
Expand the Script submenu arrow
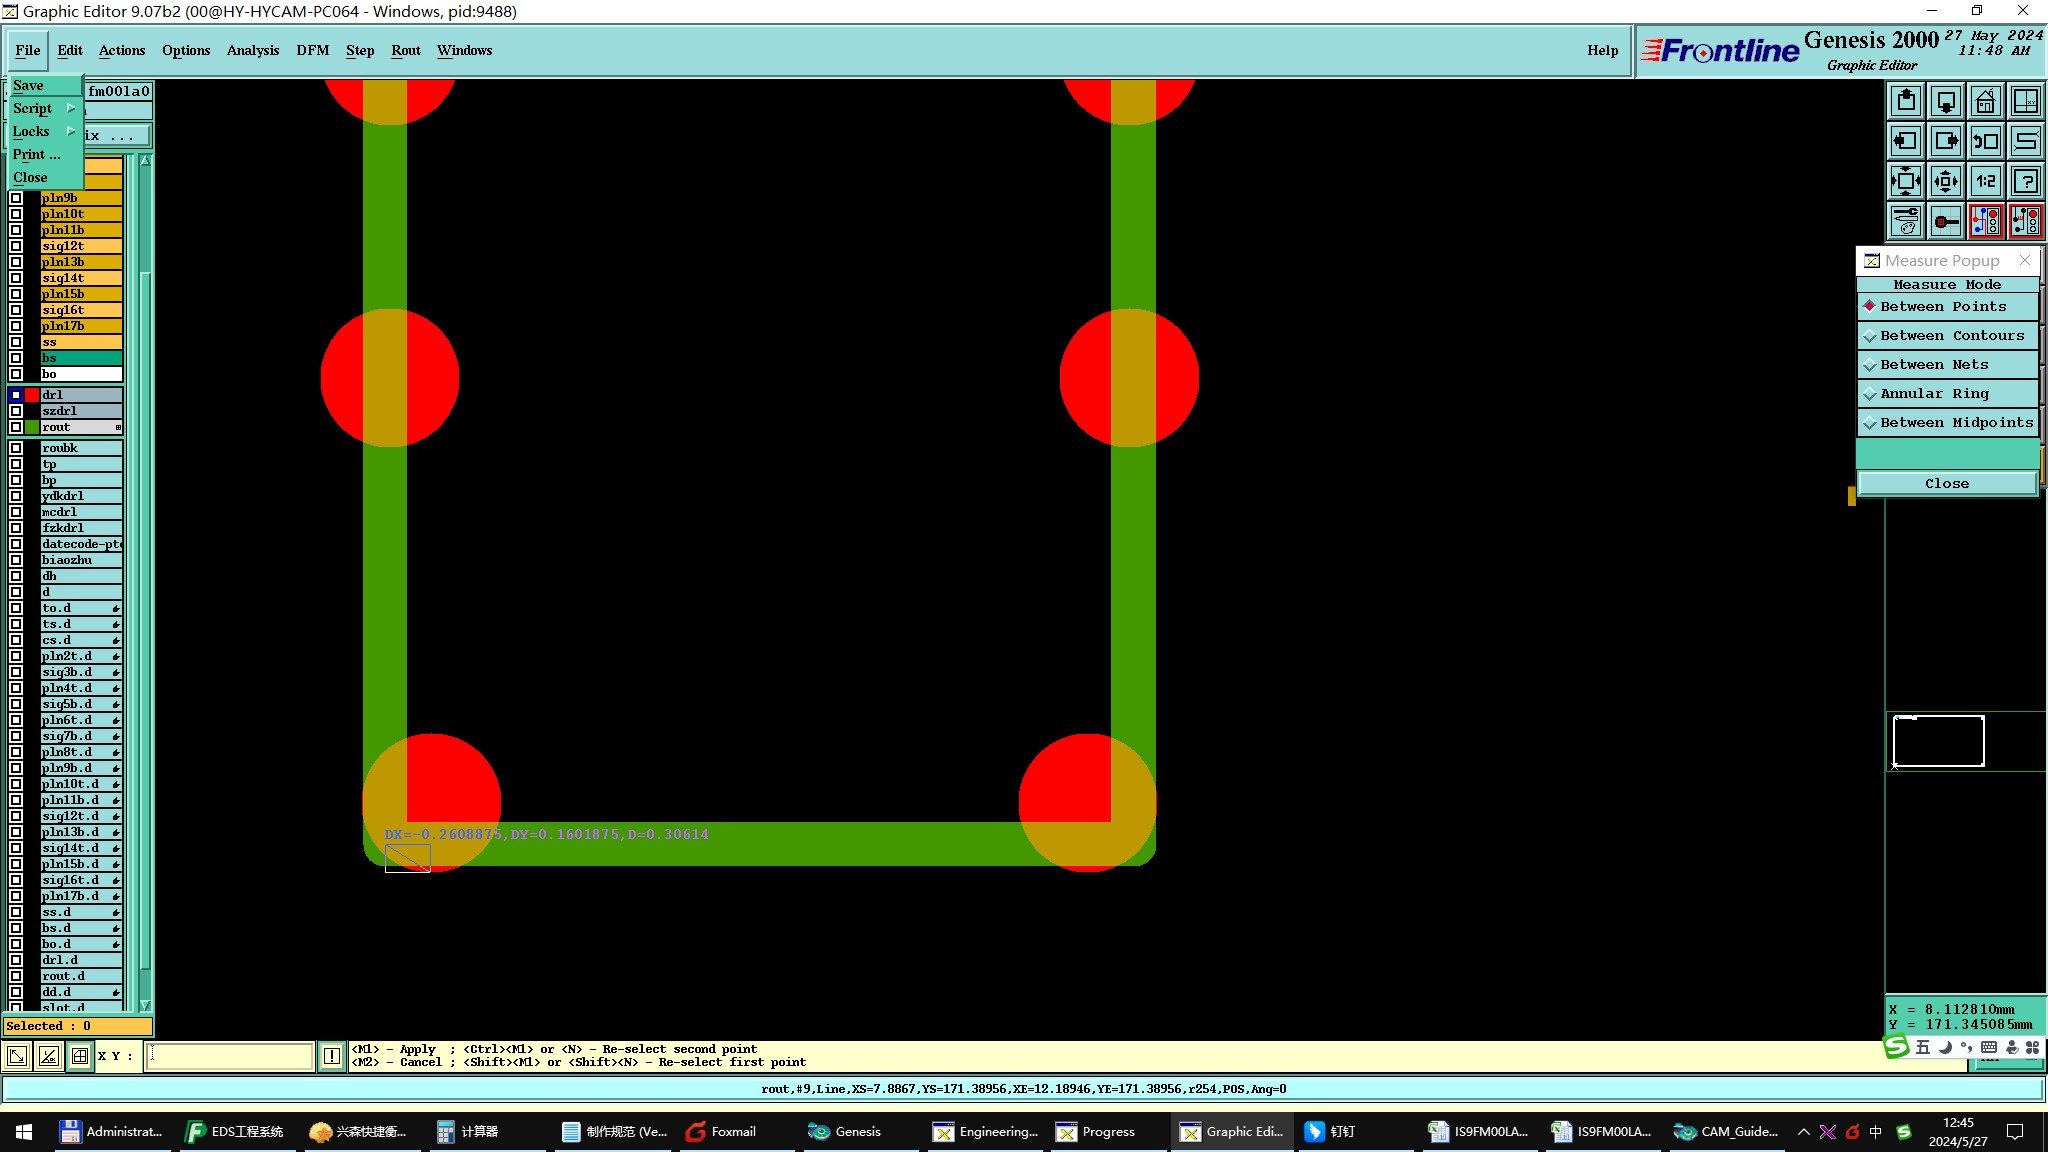(71, 108)
